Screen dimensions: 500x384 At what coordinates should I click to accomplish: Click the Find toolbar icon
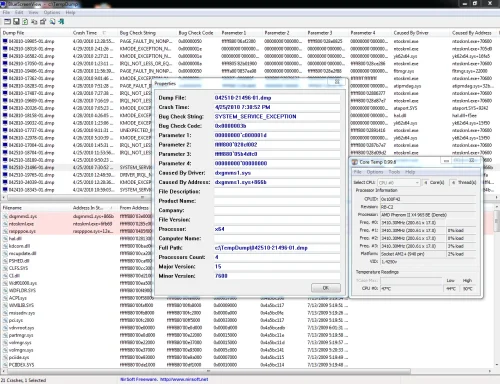coord(52,22)
